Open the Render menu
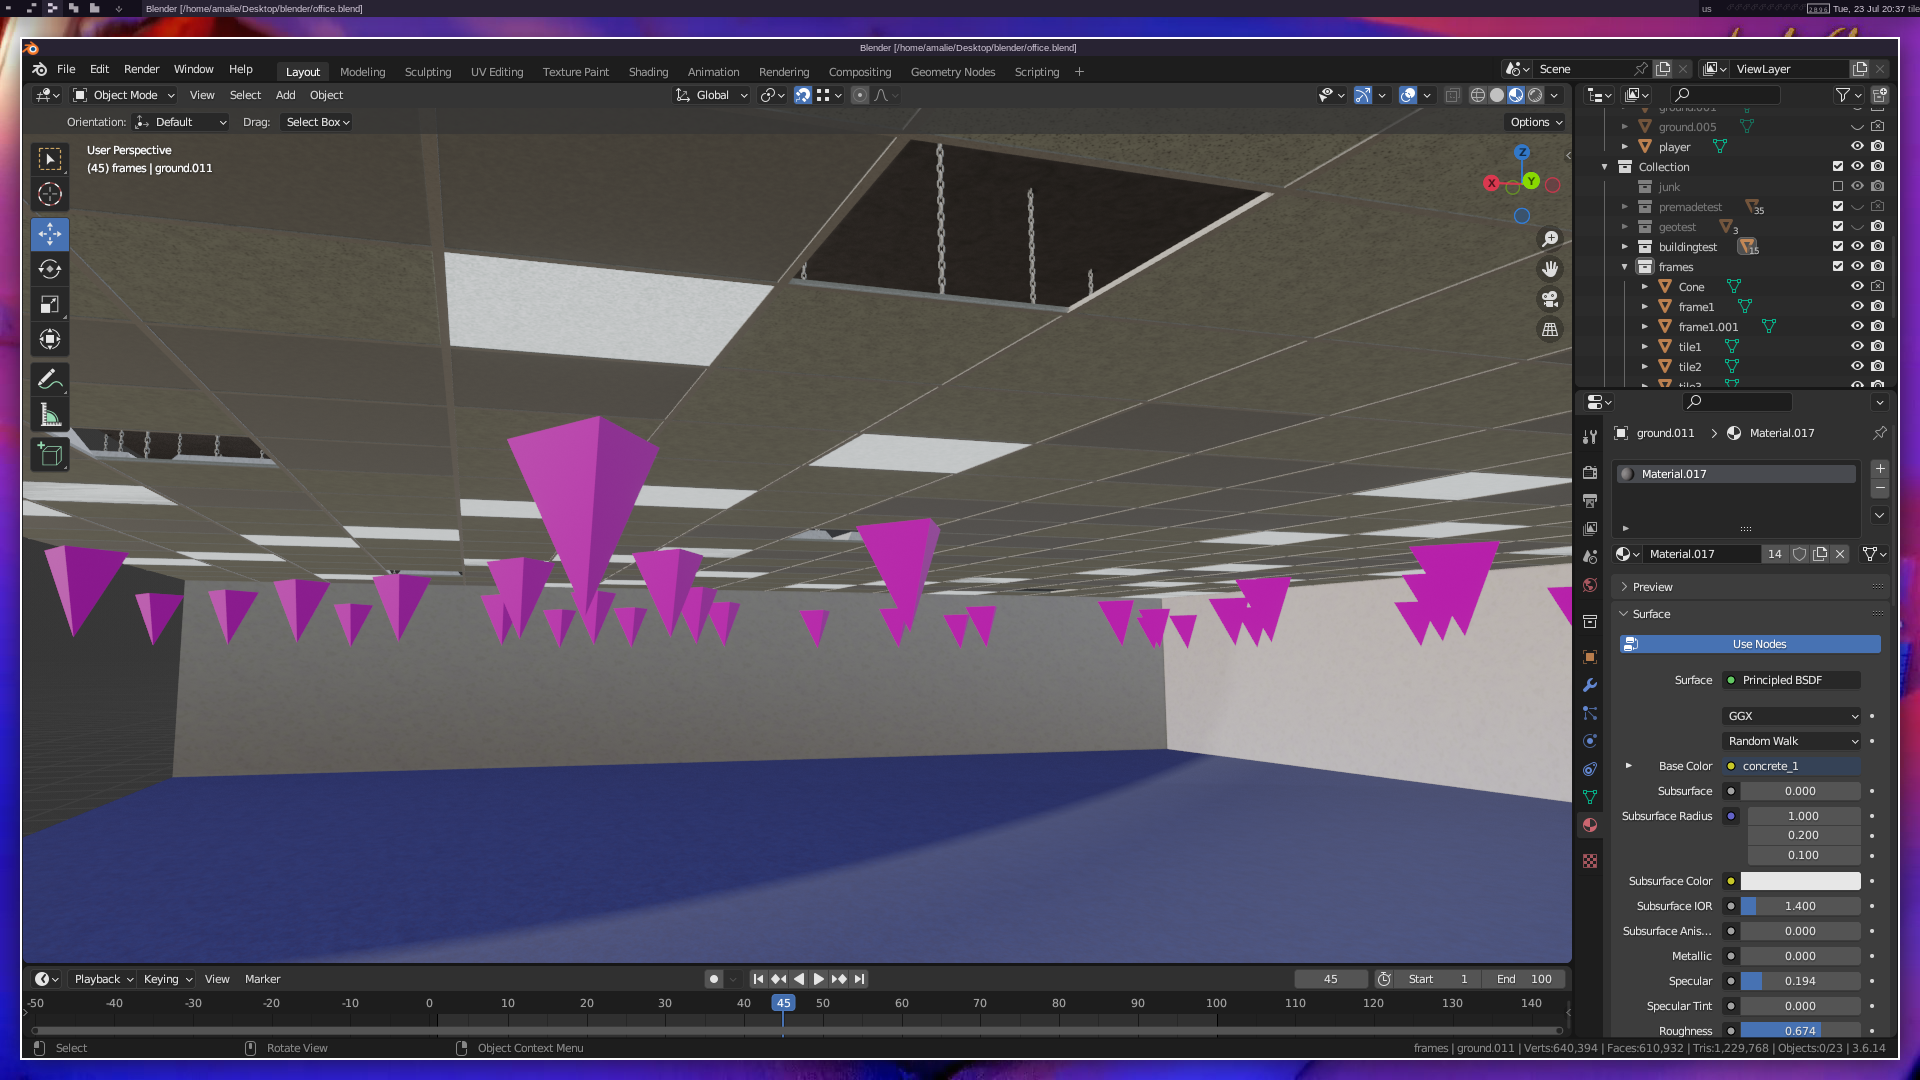The image size is (1920, 1080). pyautogui.click(x=141, y=69)
